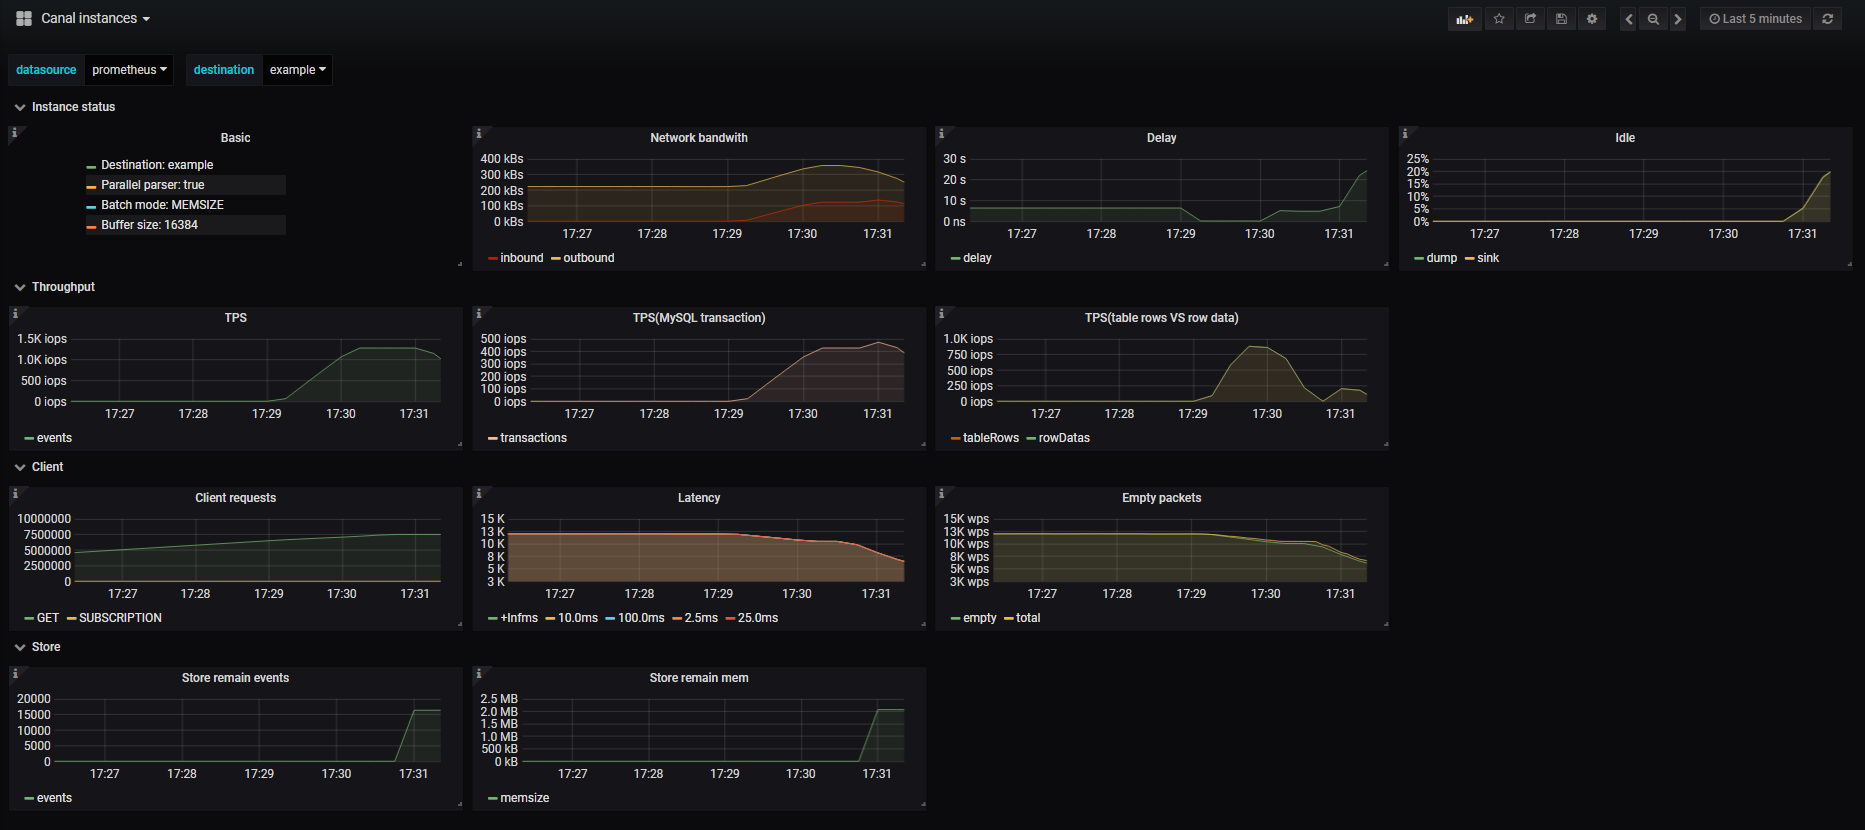Open info icon on Basic panel
The image size is (1865, 830).
[x=15, y=133]
